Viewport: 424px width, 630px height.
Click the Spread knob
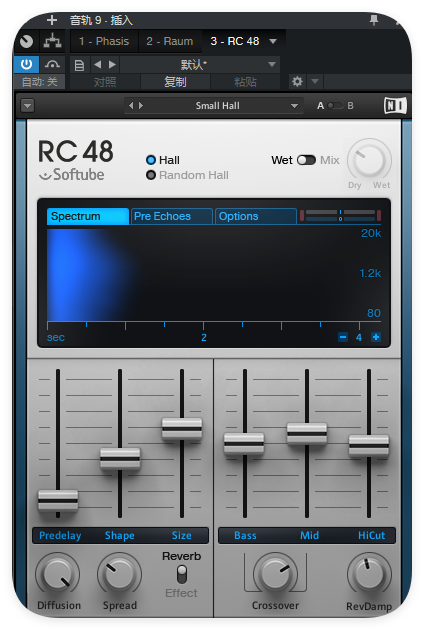pos(119,575)
